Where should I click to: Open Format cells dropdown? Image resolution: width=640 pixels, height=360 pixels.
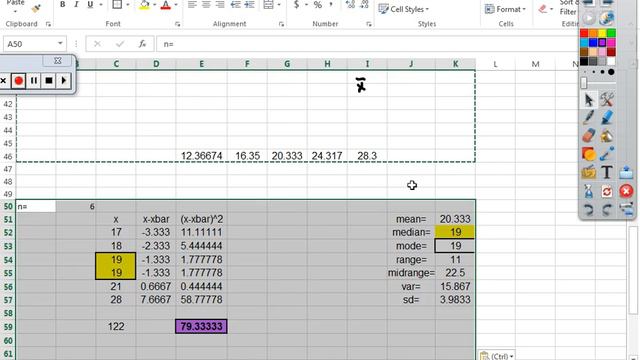[x=505, y=9]
